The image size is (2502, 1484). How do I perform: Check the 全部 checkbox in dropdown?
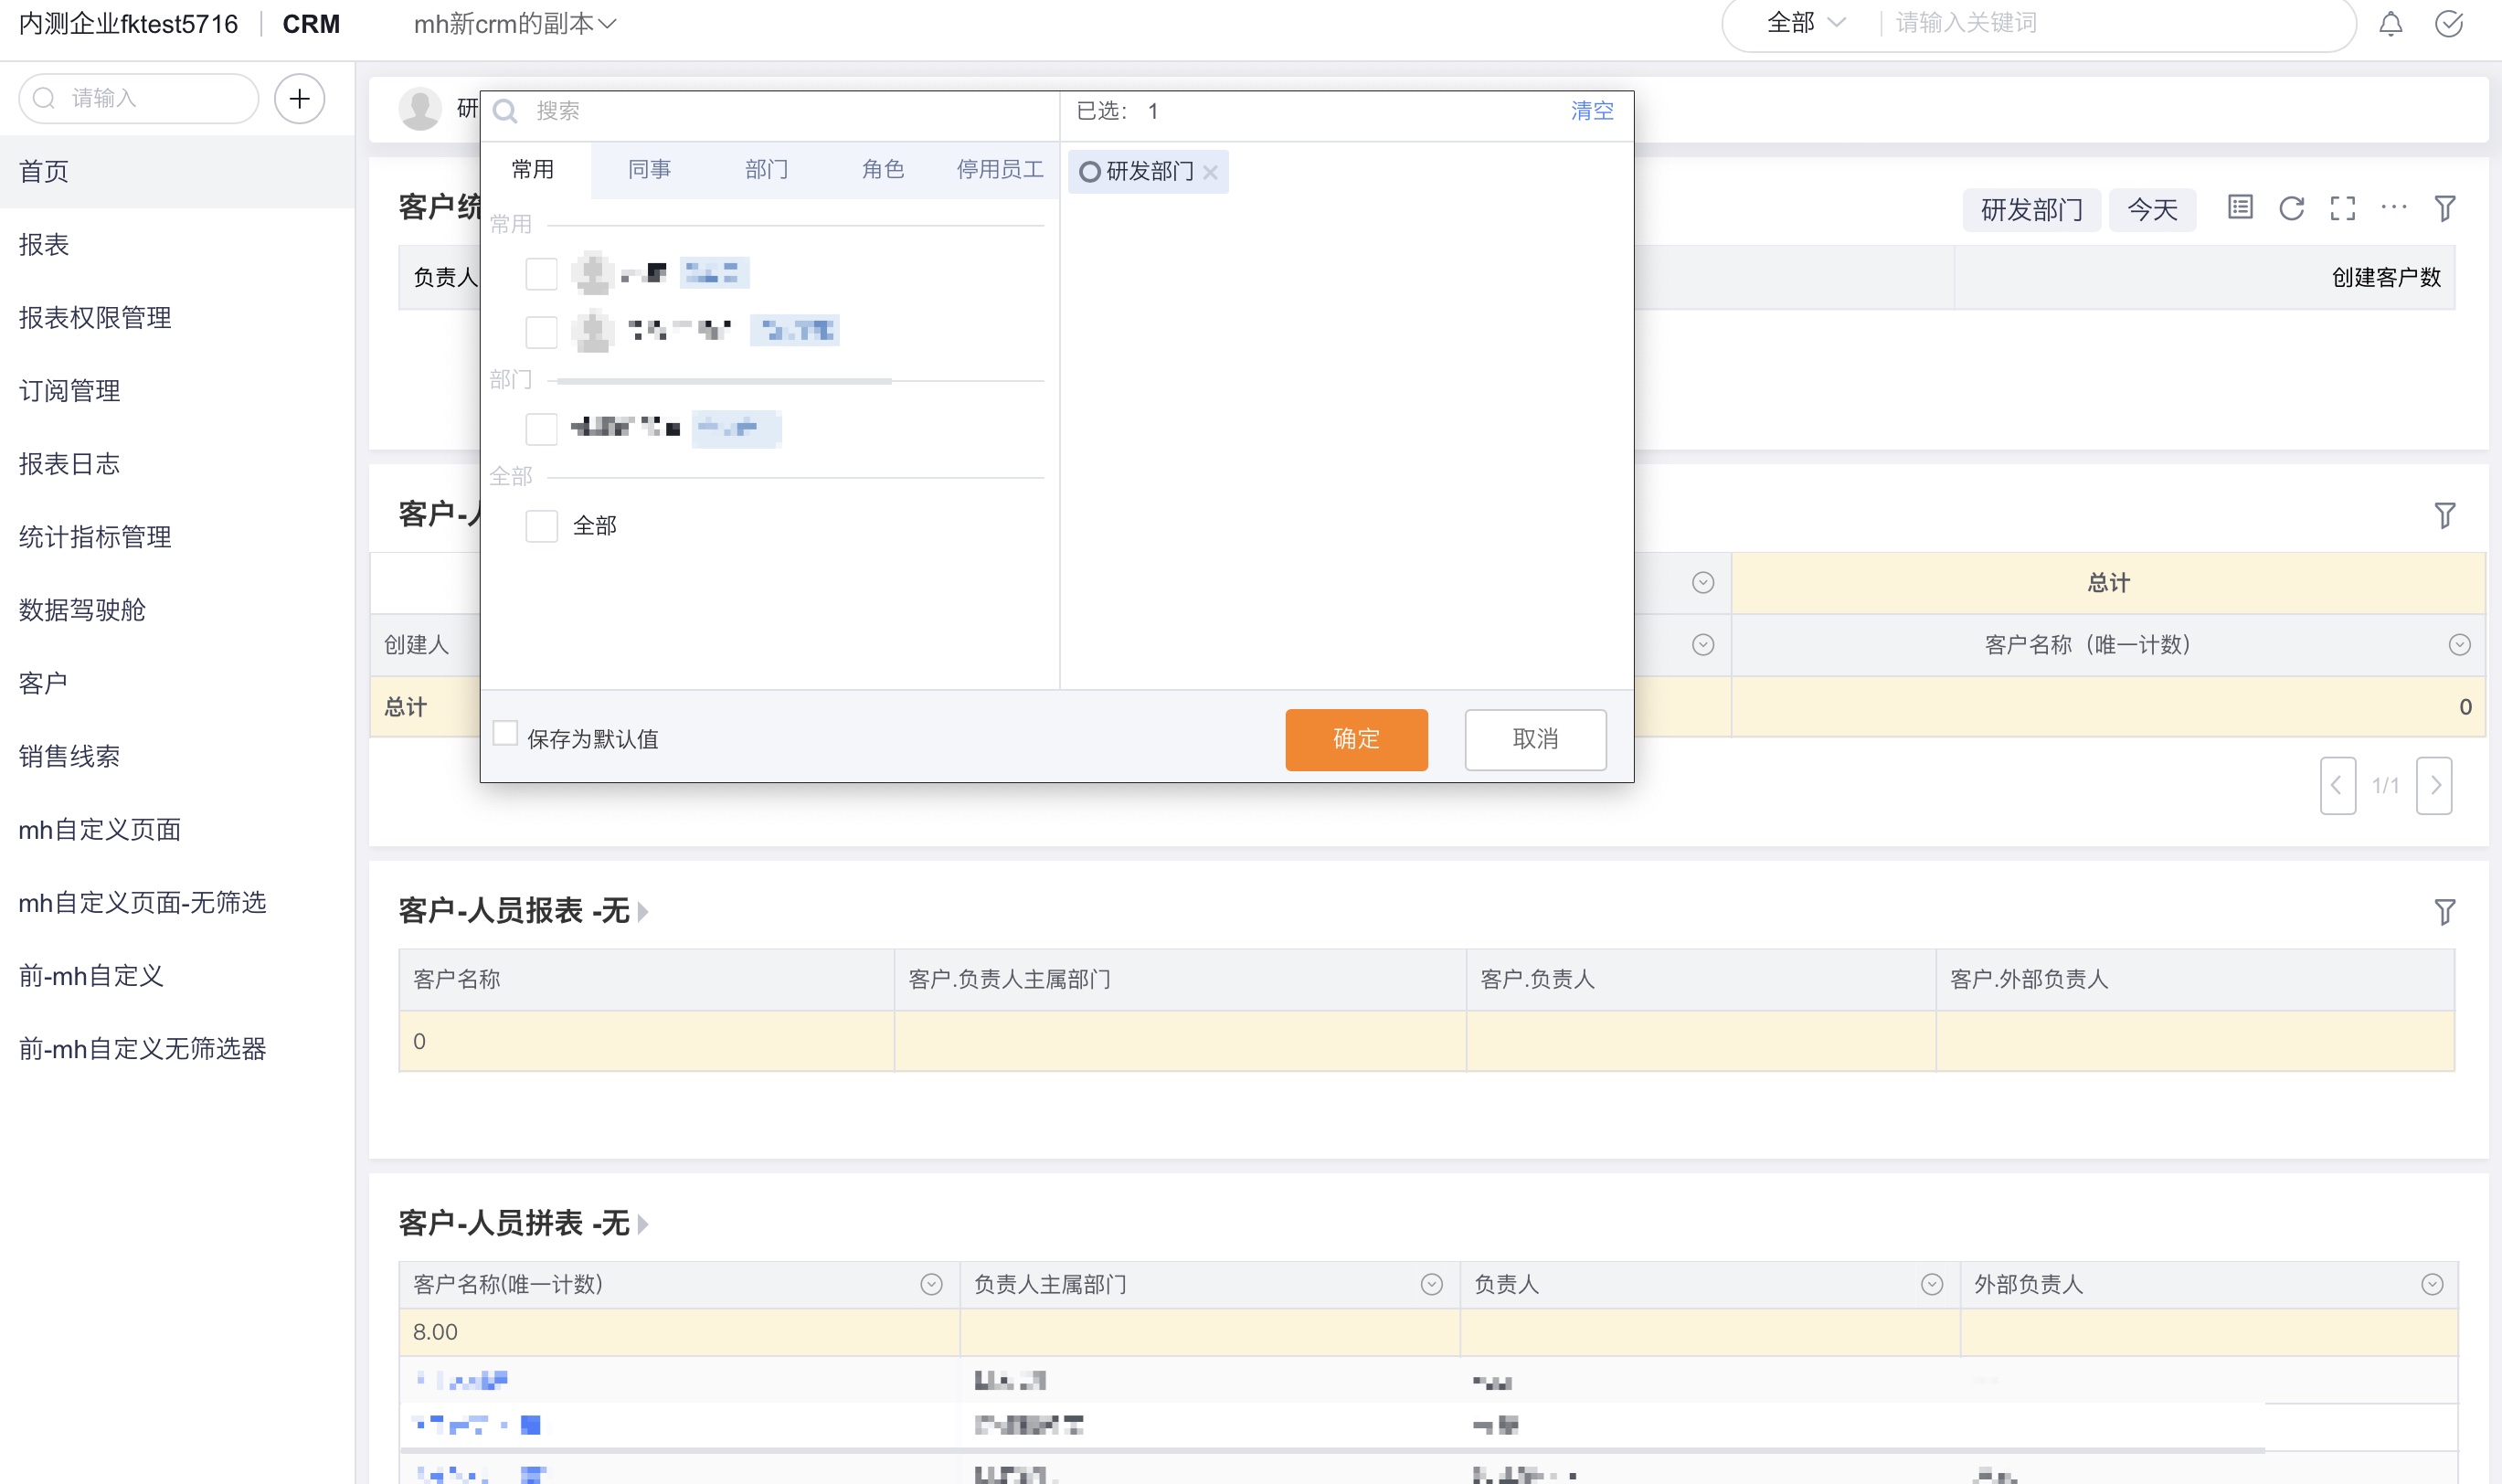pyautogui.click(x=542, y=525)
